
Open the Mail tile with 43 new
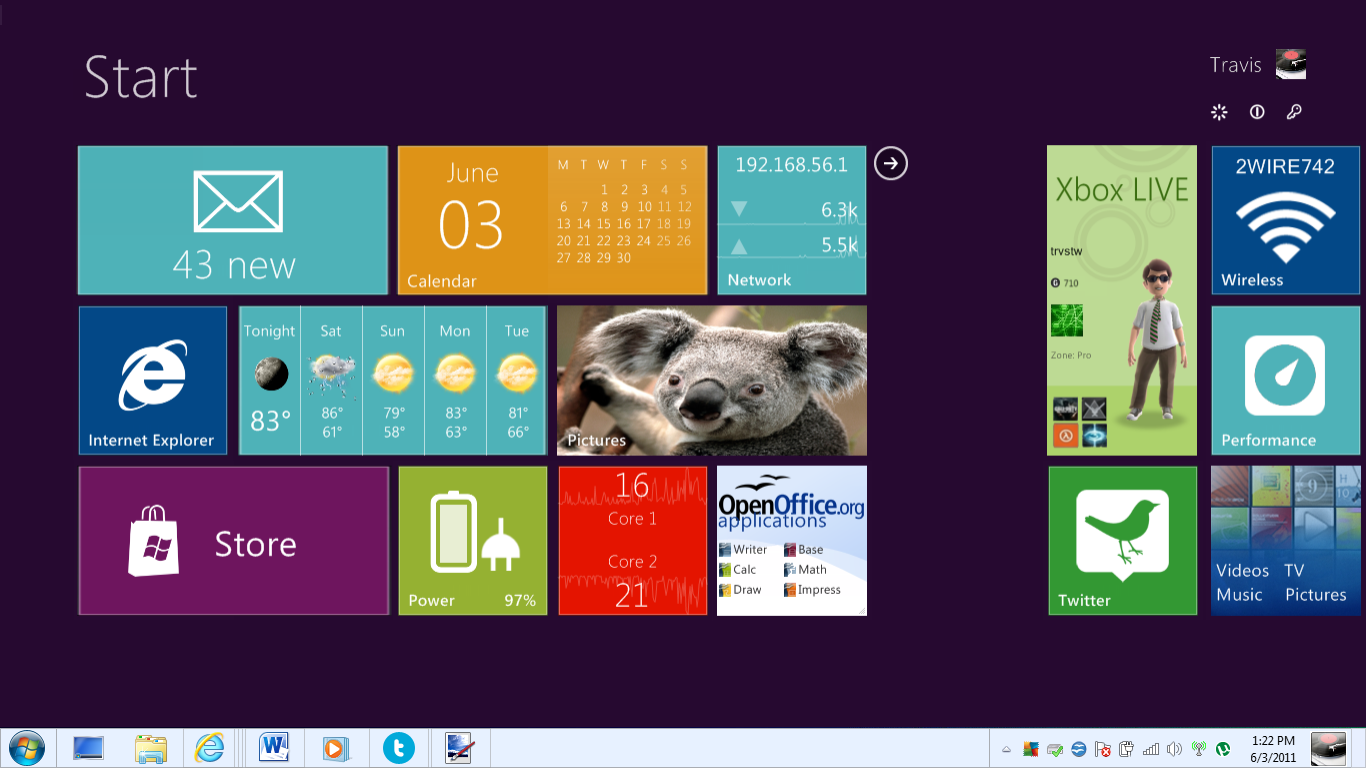click(233, 220)
